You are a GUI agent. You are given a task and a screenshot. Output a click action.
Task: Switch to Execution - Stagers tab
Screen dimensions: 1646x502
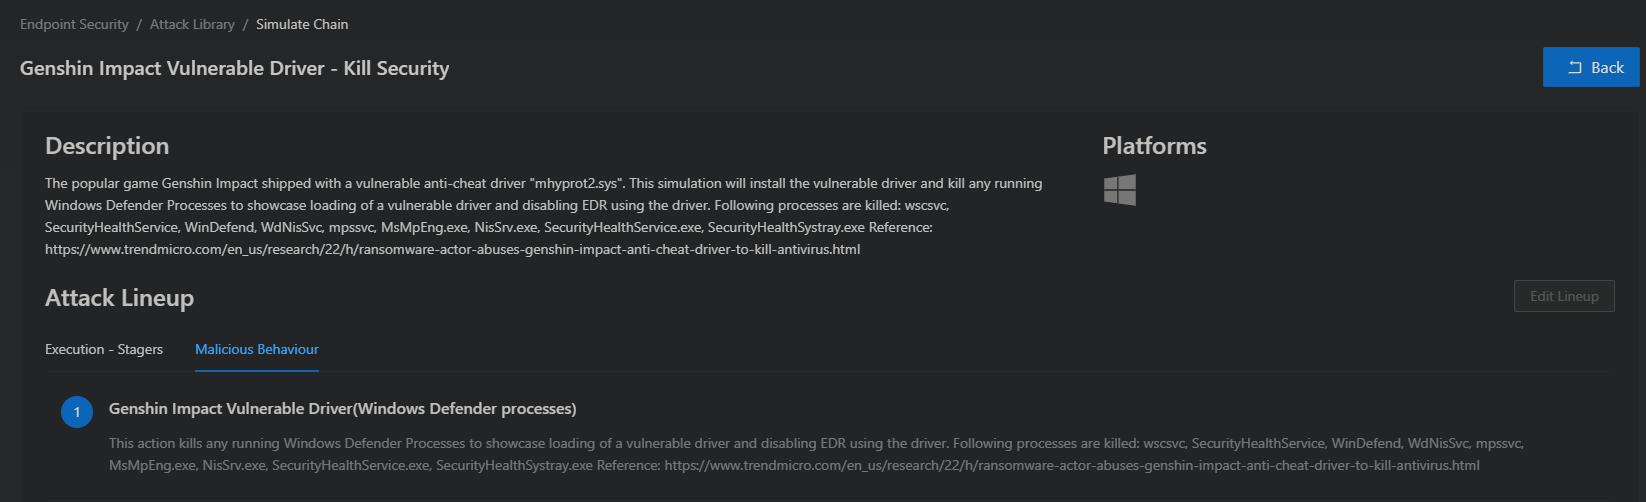click(104, 349)
